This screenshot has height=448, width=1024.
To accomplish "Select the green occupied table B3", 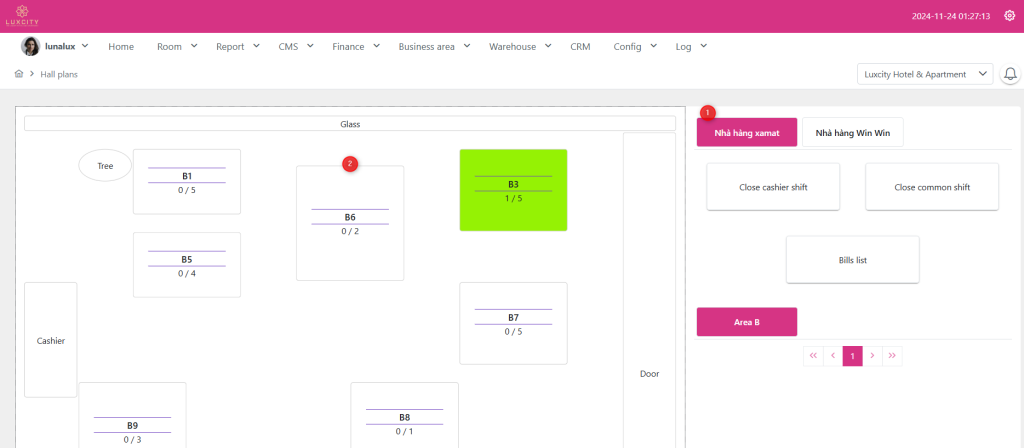I will [513, 190].
